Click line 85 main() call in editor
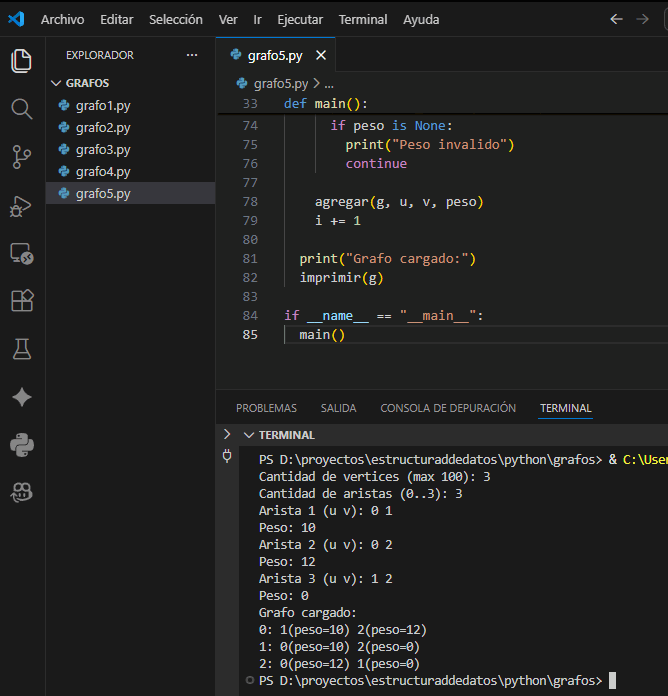This screenshot has width=668, height=696. 321,335
